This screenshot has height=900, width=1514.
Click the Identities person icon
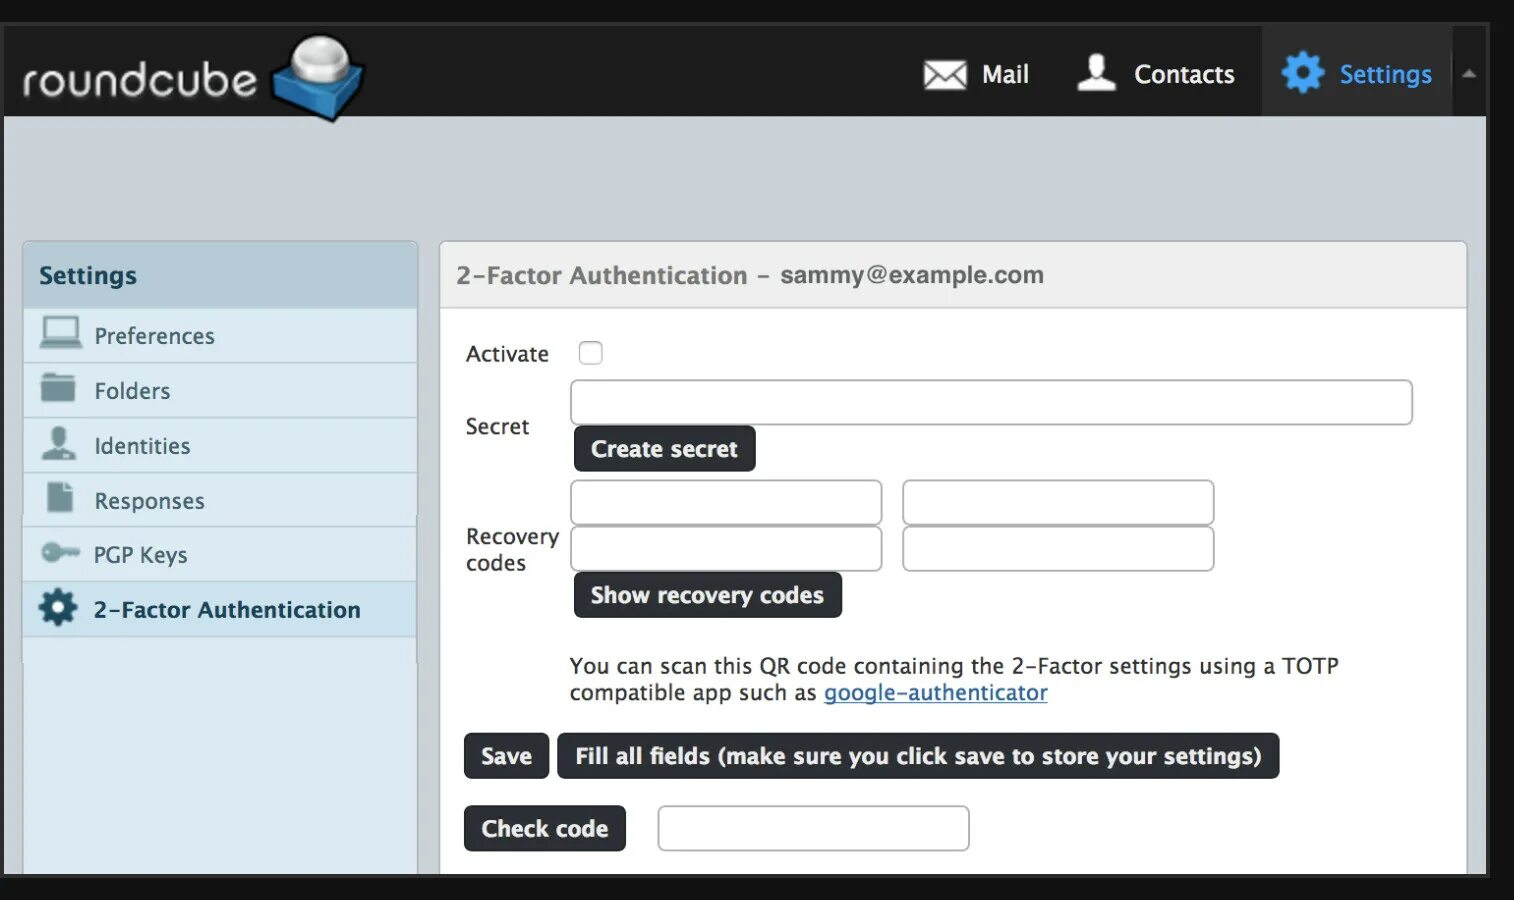tap(59, 443)
